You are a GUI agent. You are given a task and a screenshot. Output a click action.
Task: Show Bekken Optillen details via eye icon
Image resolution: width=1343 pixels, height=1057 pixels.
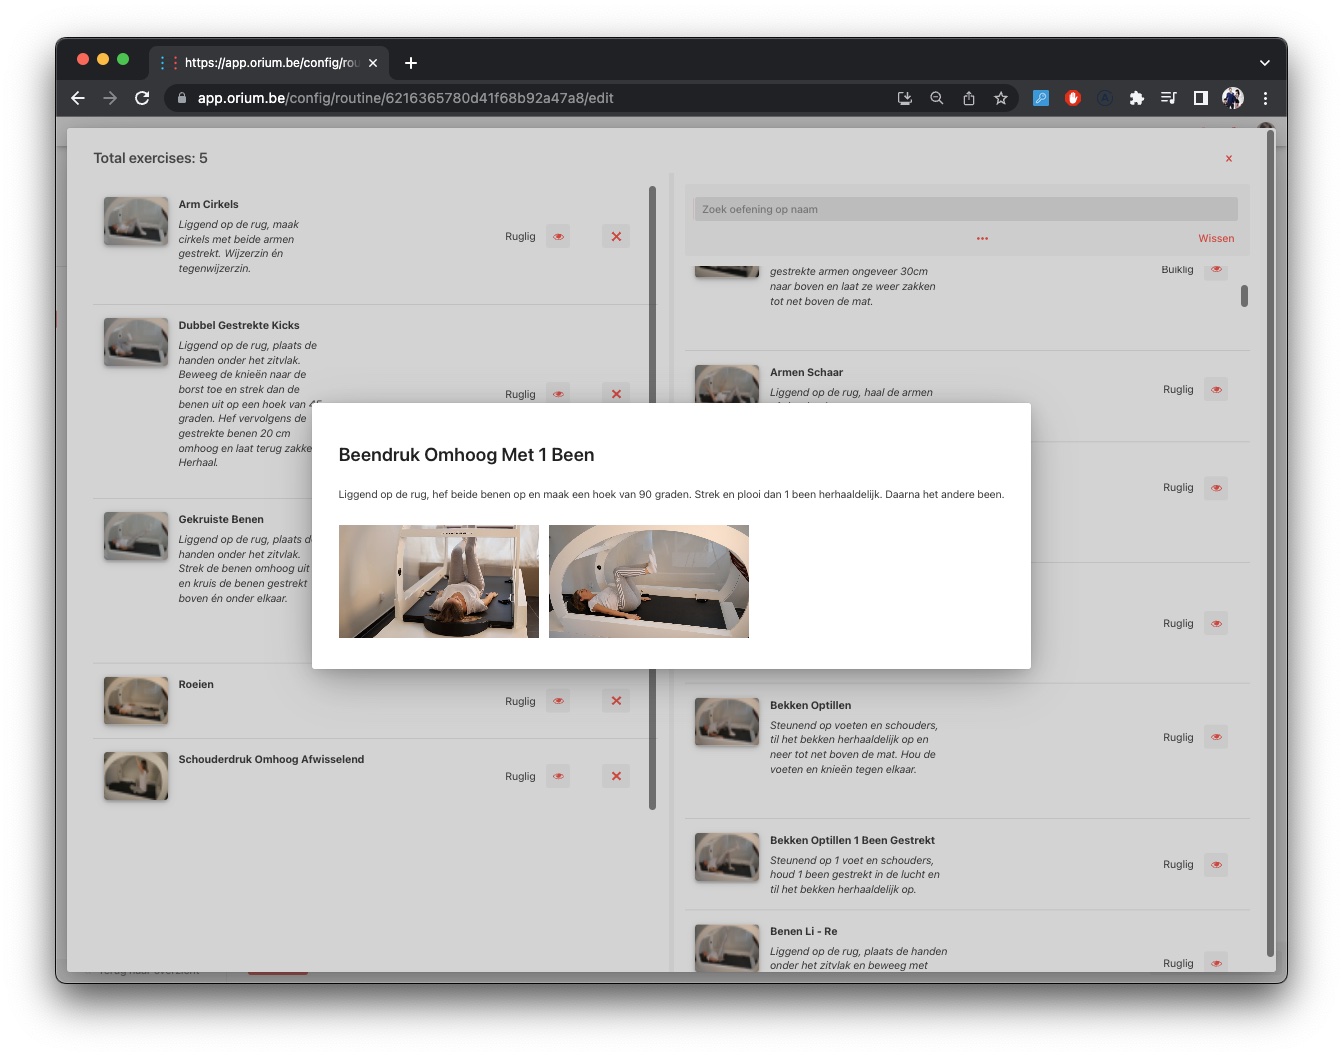tap(1216, 737)
